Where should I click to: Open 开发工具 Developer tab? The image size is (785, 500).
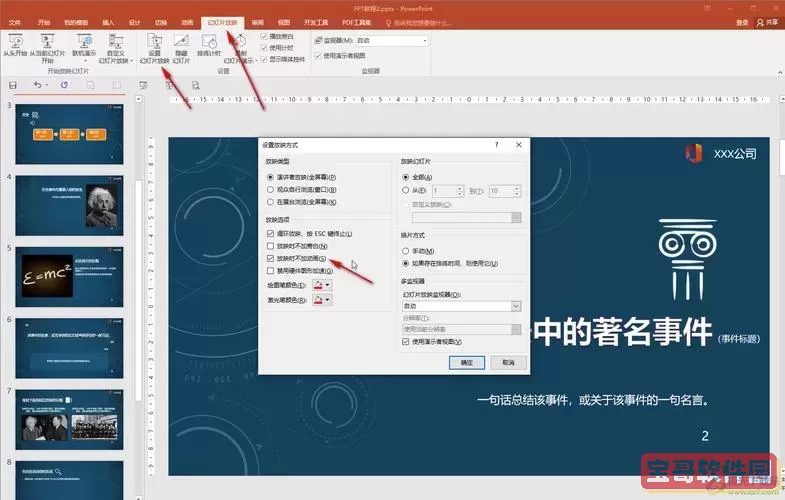pos(316,23)
